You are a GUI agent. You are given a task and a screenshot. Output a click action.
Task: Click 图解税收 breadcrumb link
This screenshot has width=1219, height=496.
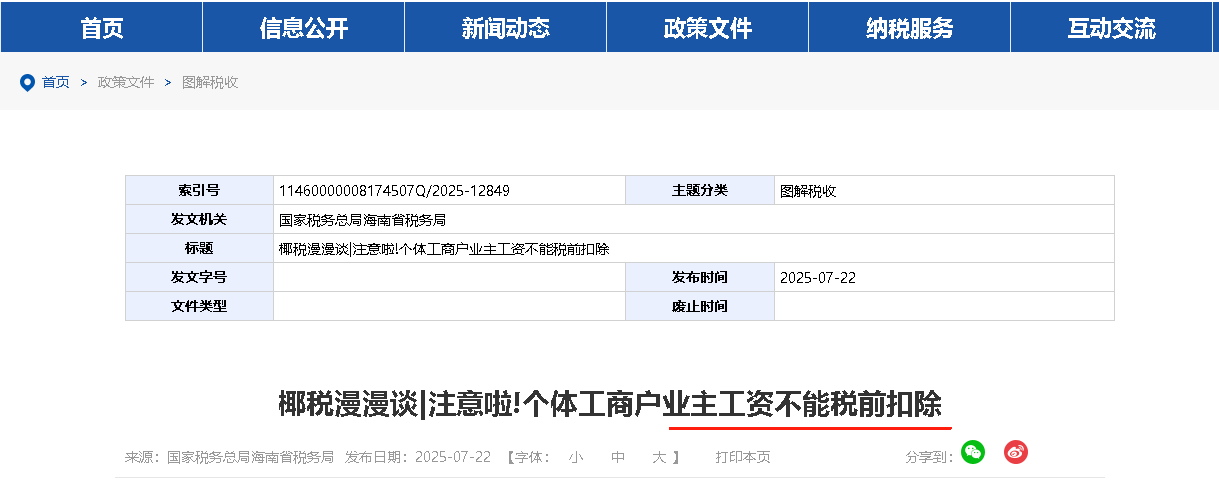coord(210,83)
